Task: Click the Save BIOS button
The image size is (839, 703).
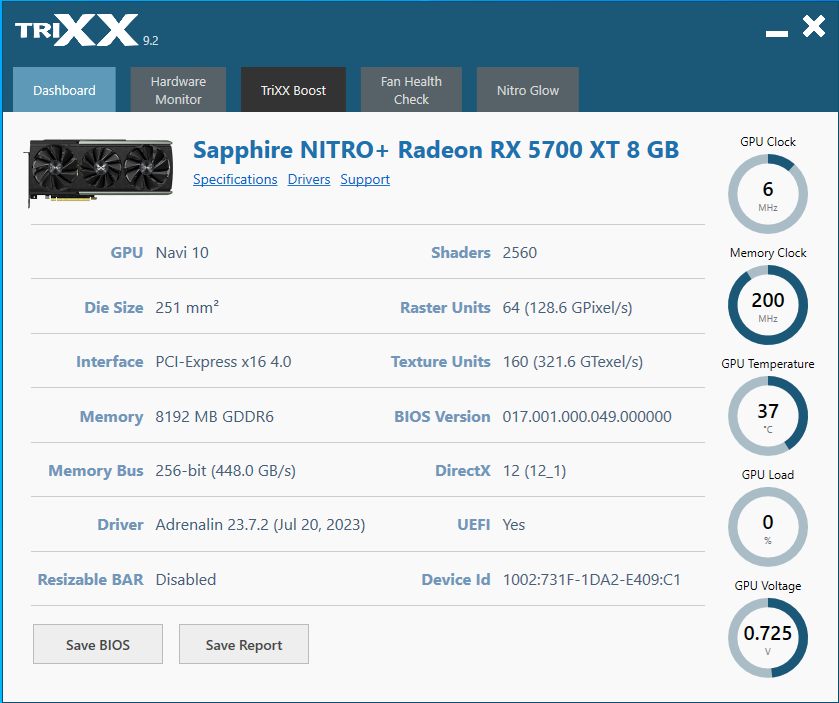Action: tap(98, 644)
